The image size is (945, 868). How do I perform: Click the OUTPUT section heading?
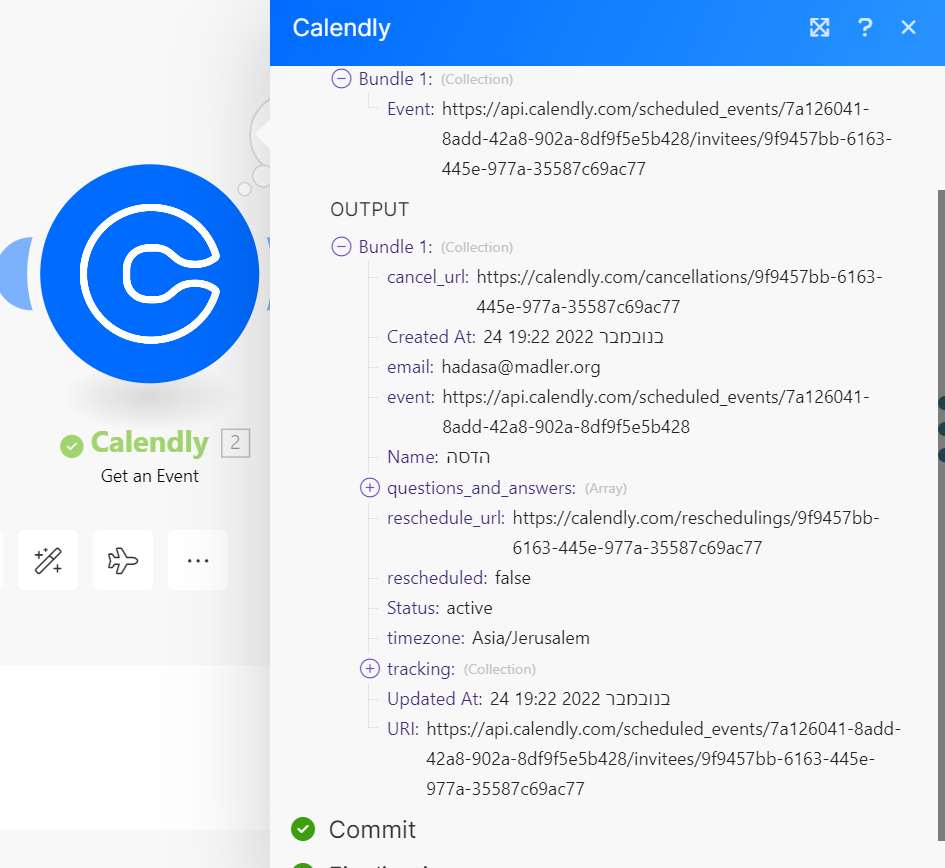click(x=369, y=209)
